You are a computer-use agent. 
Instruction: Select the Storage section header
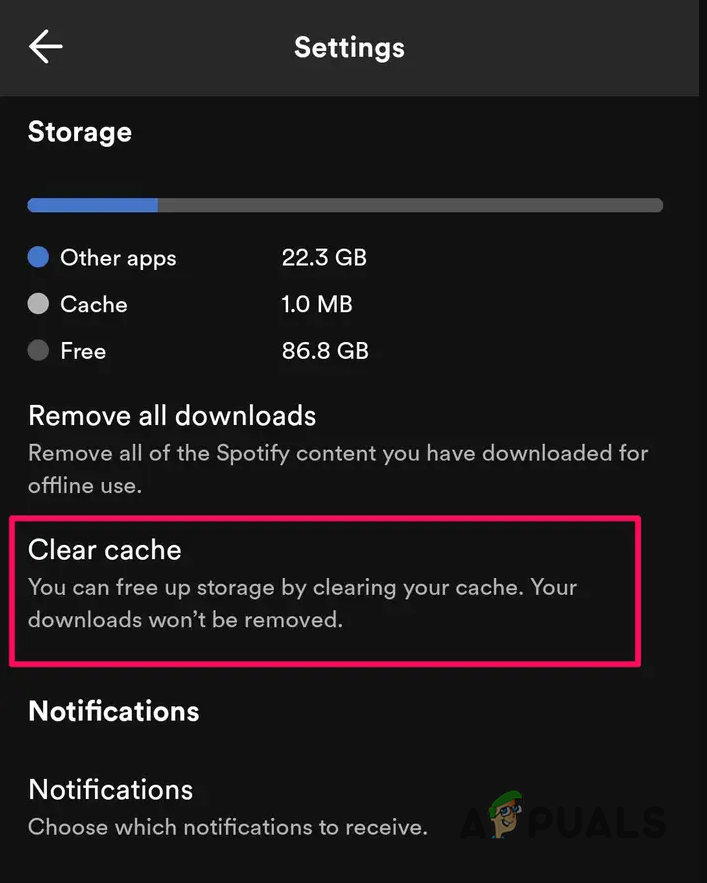click(80, 131)
